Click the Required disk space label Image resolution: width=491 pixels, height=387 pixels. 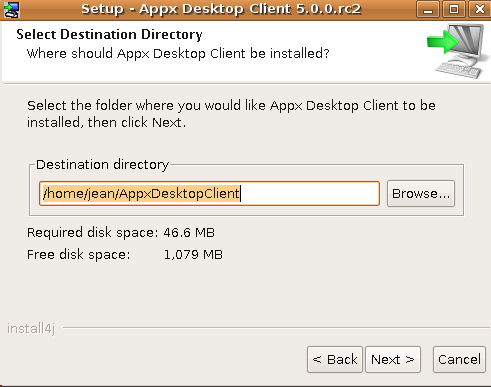pyautogui.click(x=92, y=233)
